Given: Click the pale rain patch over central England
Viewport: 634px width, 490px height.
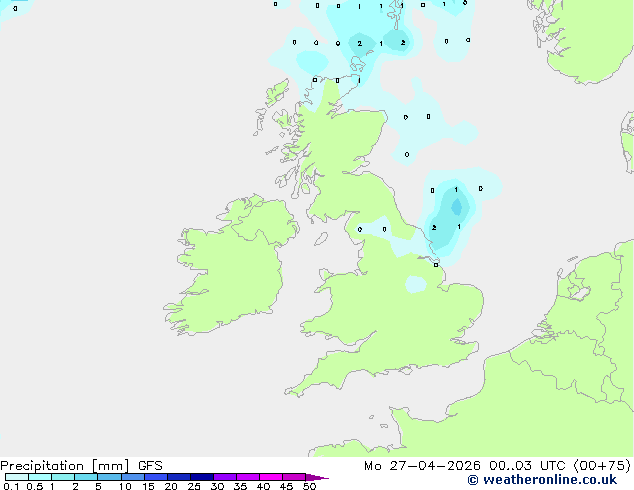Looking at the screenshot, I should point(416,284).
